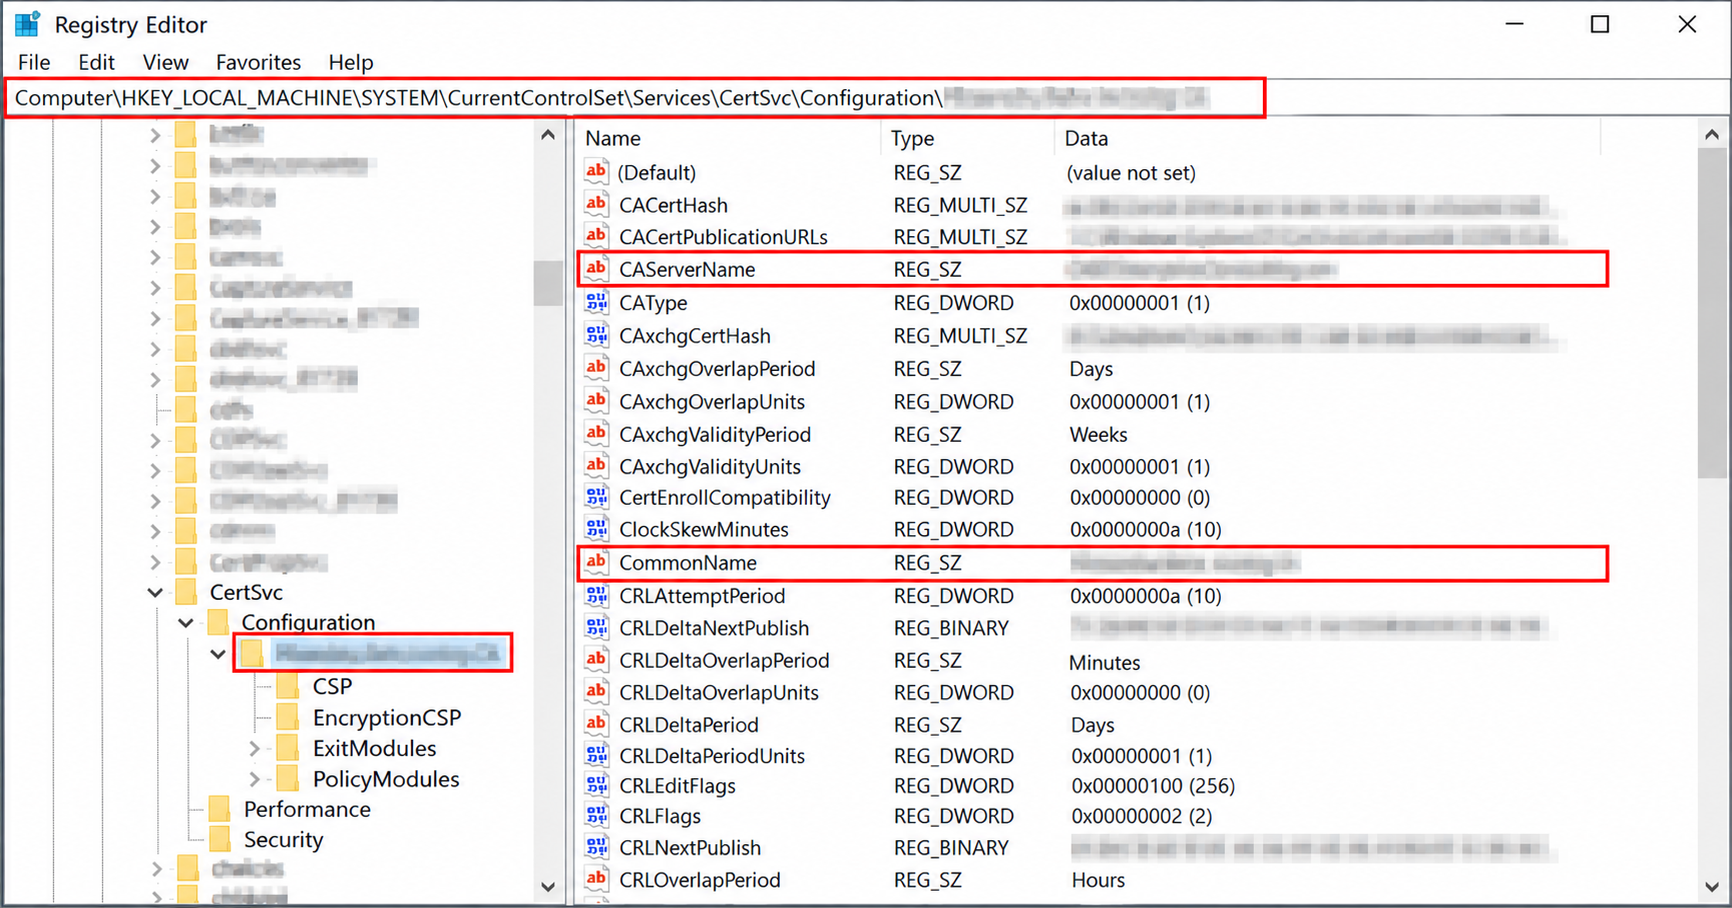This screenshot has height=908, width=1732.
Task: Open the Help menu
Action: [x=351, y=62]
